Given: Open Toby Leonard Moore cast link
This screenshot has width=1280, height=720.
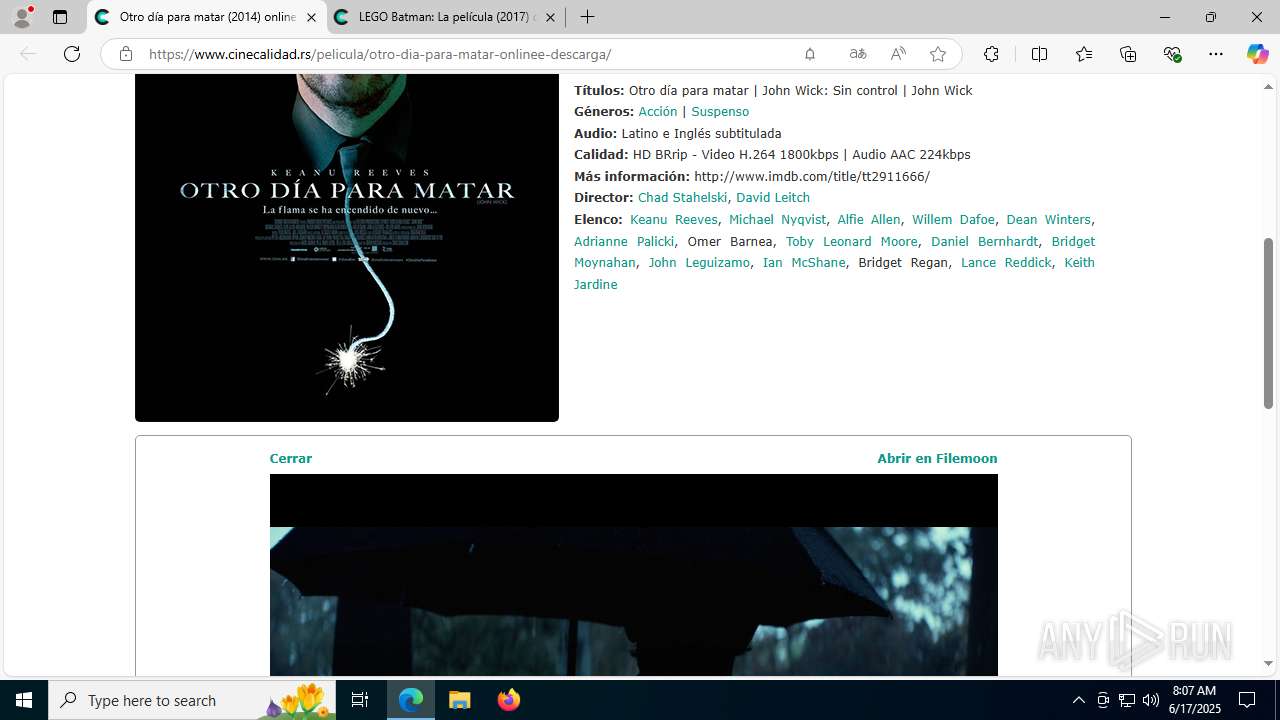Looking at the screenshot, I should (x=852, y=242).
